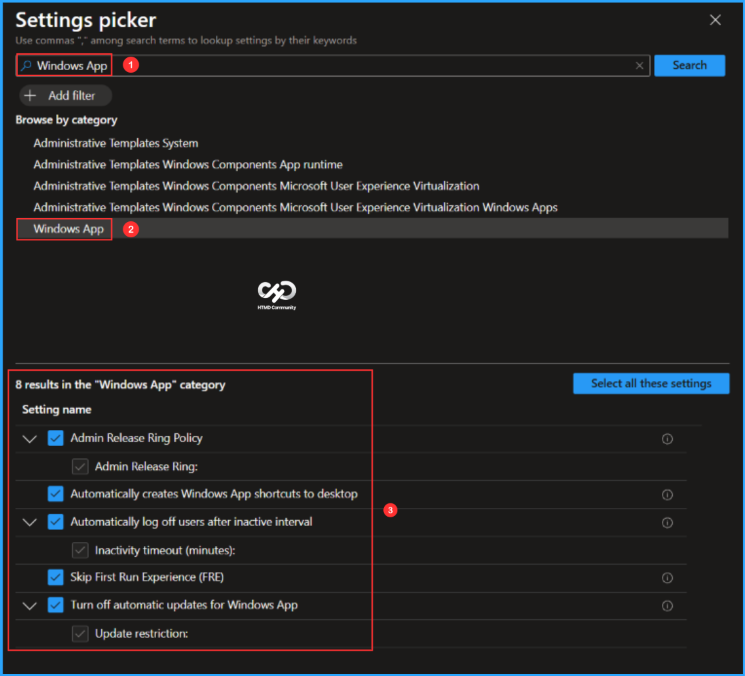Screen dimensions: 745x676
Task: Collapse Turn off automatic updates row
Action: click(x=30, y=606)
